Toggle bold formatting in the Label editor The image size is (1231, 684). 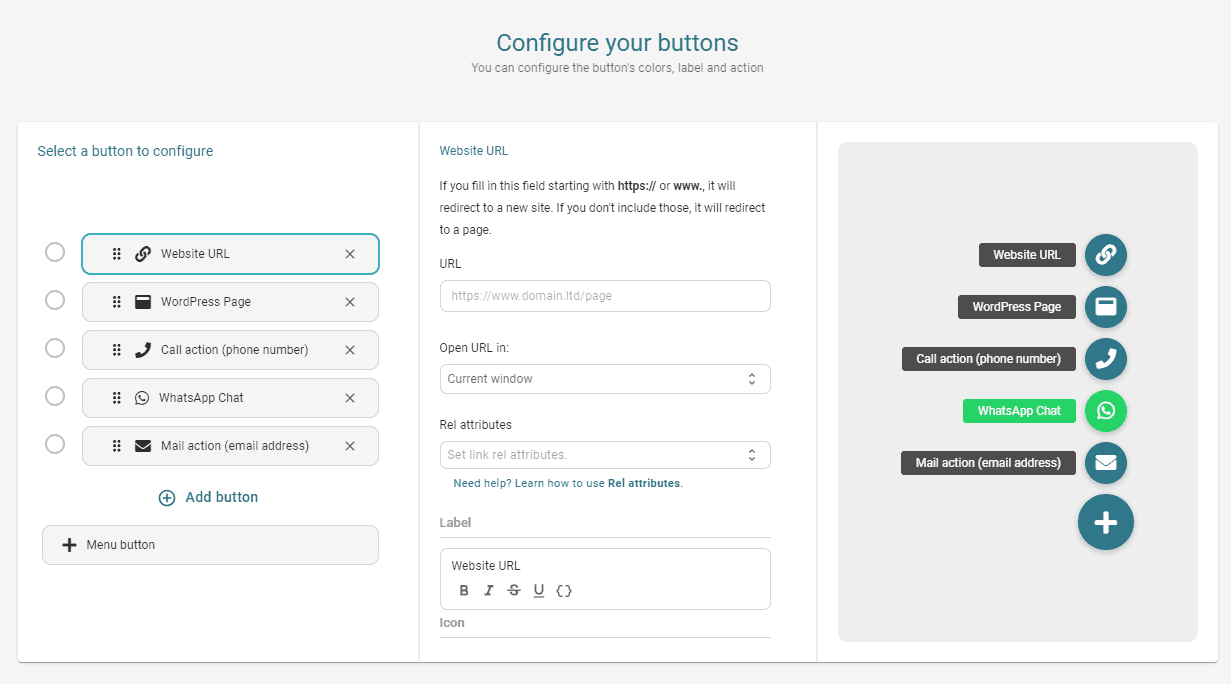(463, 590)
